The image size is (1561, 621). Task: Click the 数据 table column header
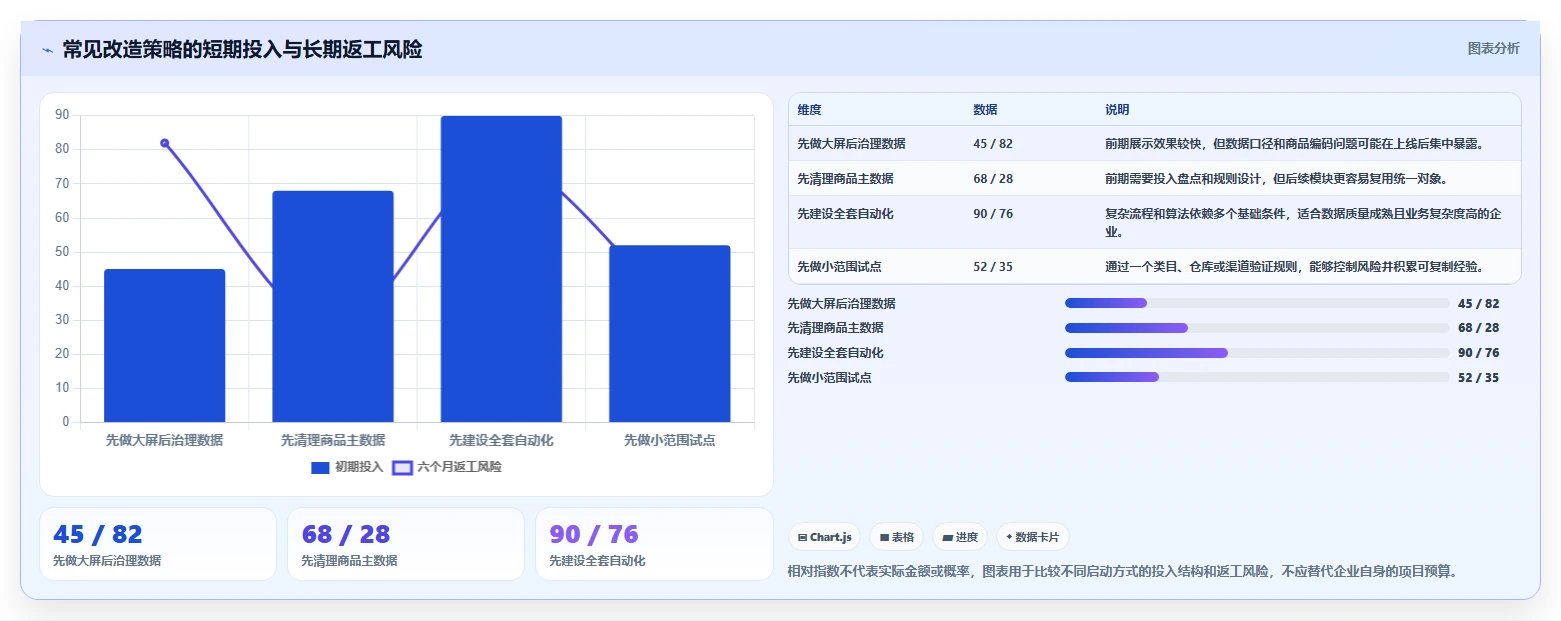point(985,109)
